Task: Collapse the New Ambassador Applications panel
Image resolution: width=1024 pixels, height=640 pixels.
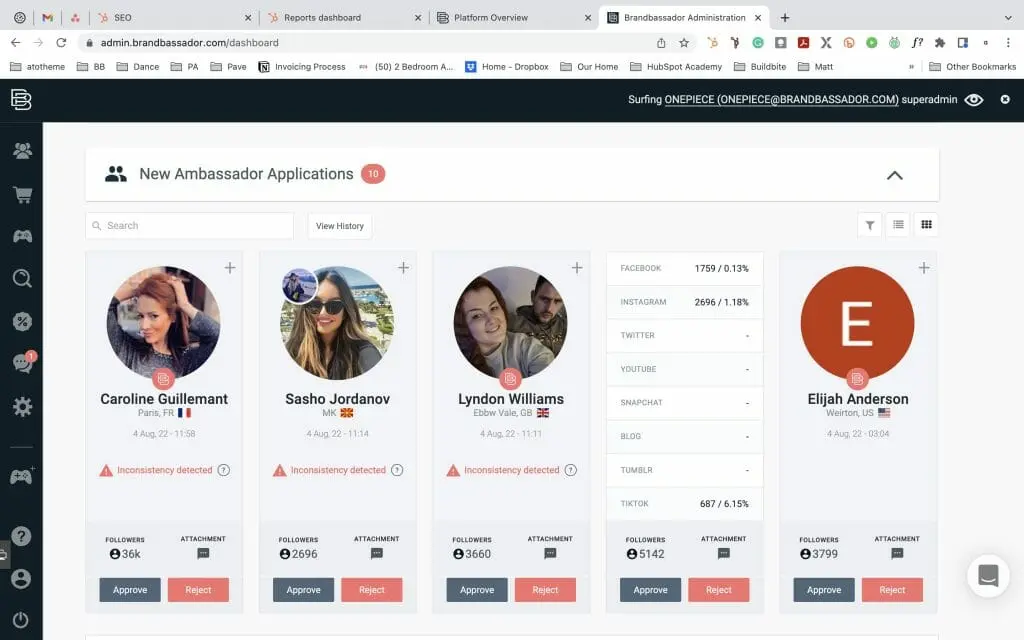Action: (x=894, y=175)
